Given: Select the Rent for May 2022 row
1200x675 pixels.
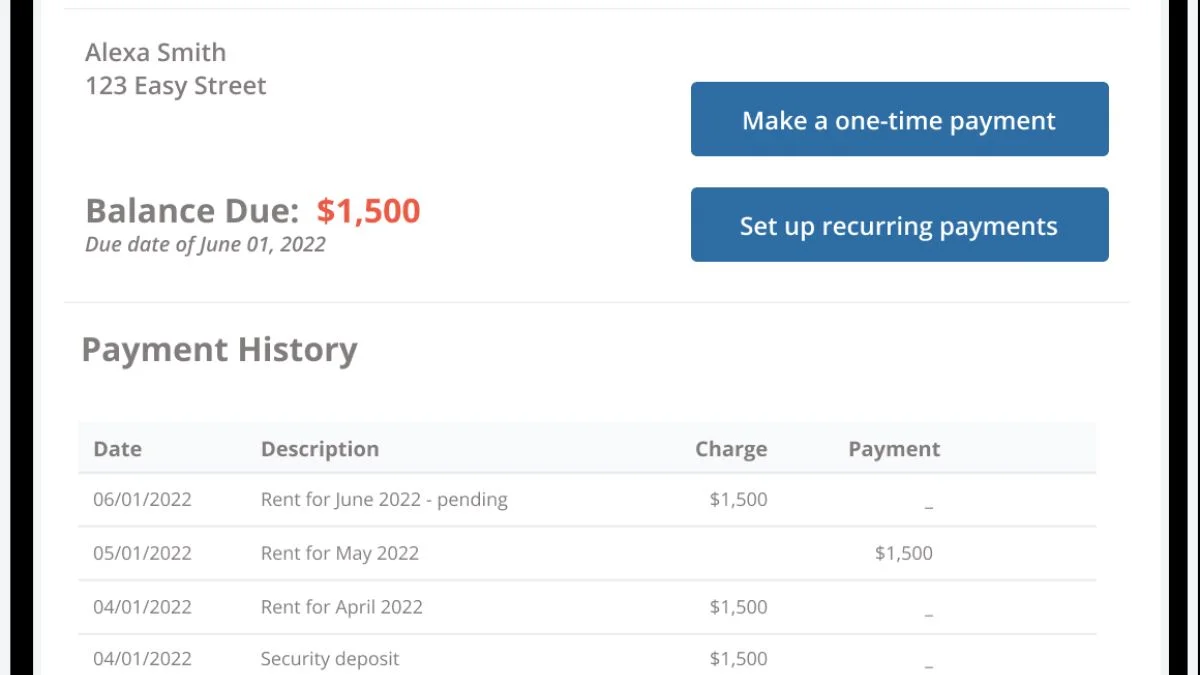Looking at the screenshot, I should click(x=341, y=553).
